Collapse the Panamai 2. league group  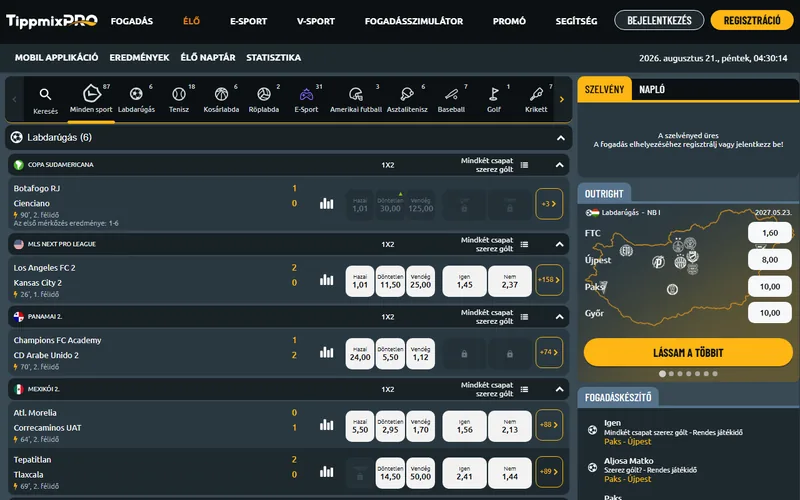pos(559,317)
